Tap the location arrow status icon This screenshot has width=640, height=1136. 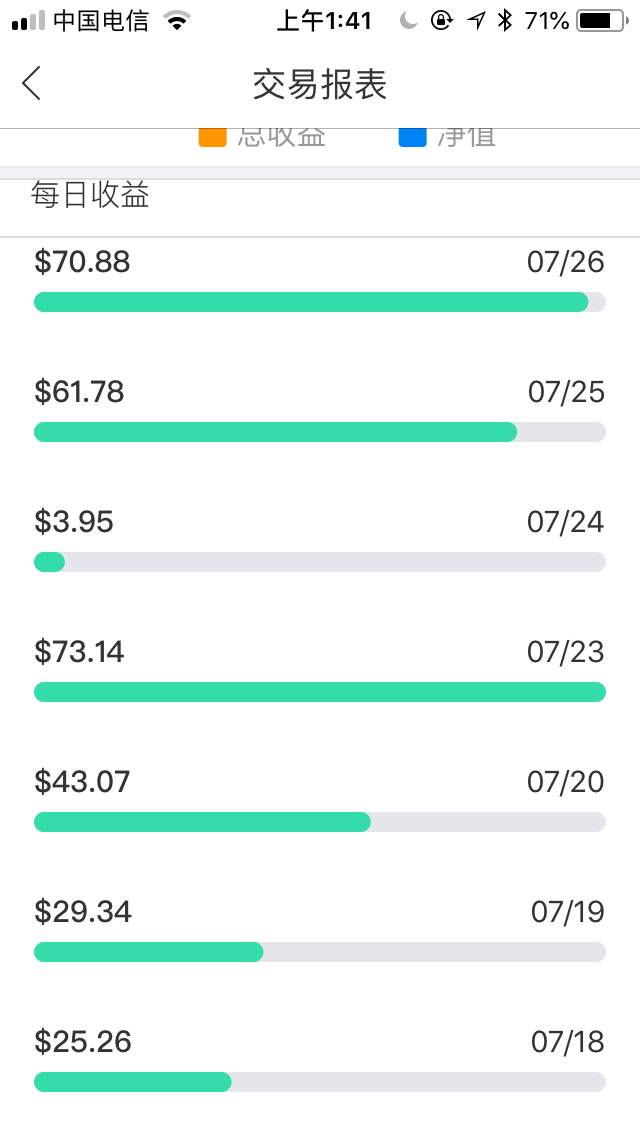[475, 21]
